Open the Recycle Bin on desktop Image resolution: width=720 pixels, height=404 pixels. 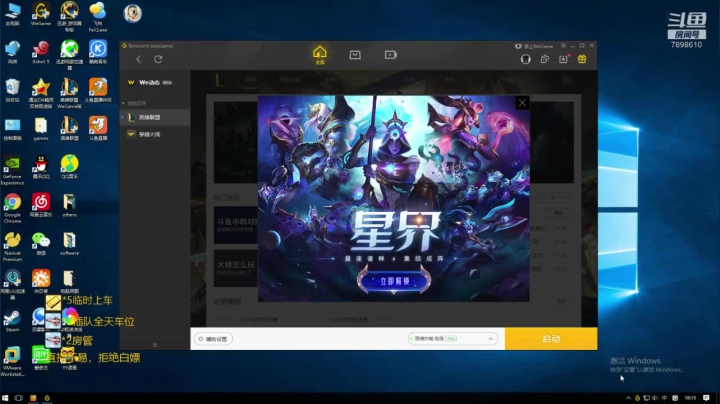click(x=12, y=90)
